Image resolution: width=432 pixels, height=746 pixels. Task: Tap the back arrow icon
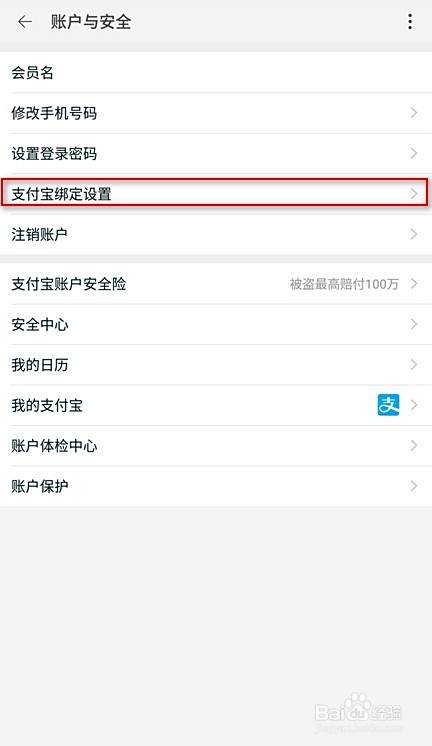click(x=25, y=22)
